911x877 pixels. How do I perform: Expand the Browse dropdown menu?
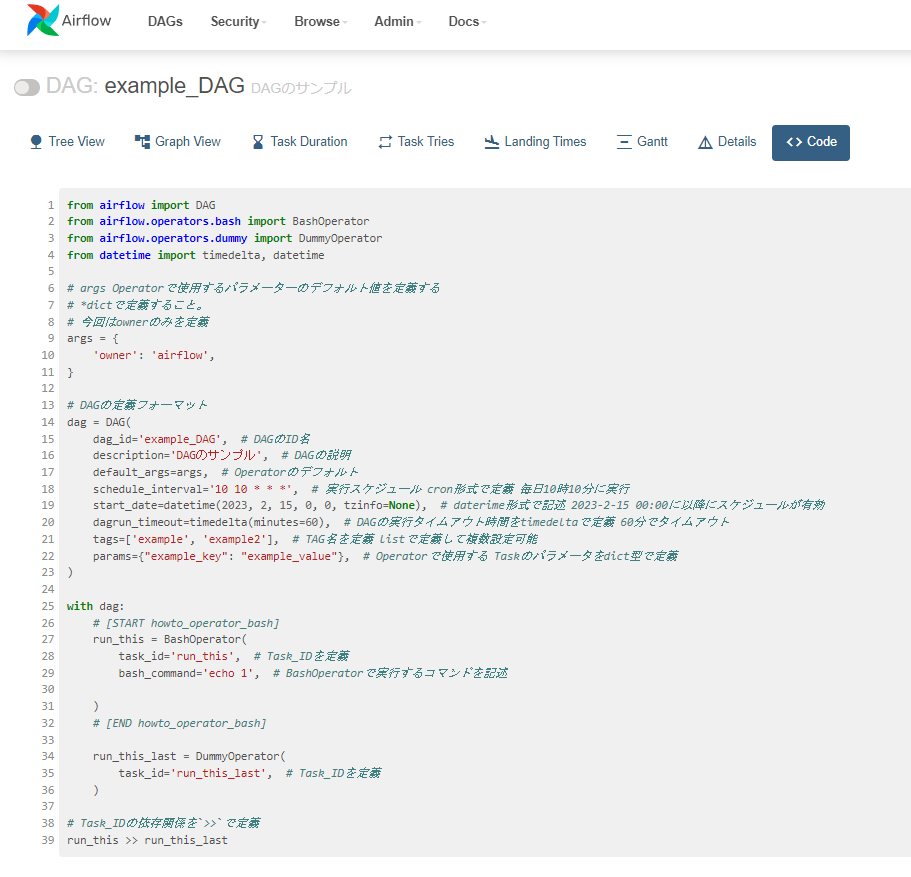tap(318, 21)
